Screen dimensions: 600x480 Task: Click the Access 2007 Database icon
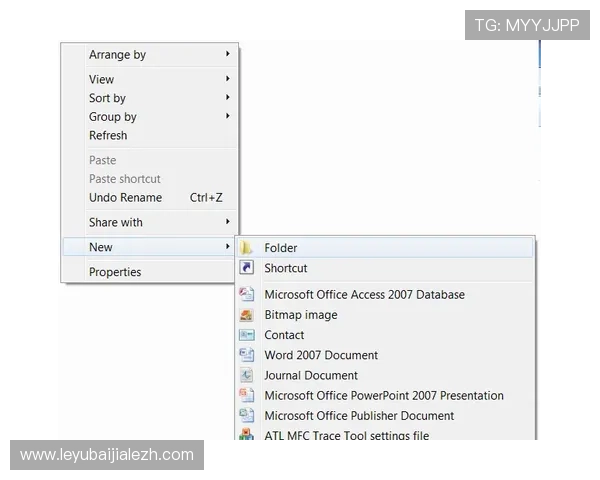pos(247,294)
